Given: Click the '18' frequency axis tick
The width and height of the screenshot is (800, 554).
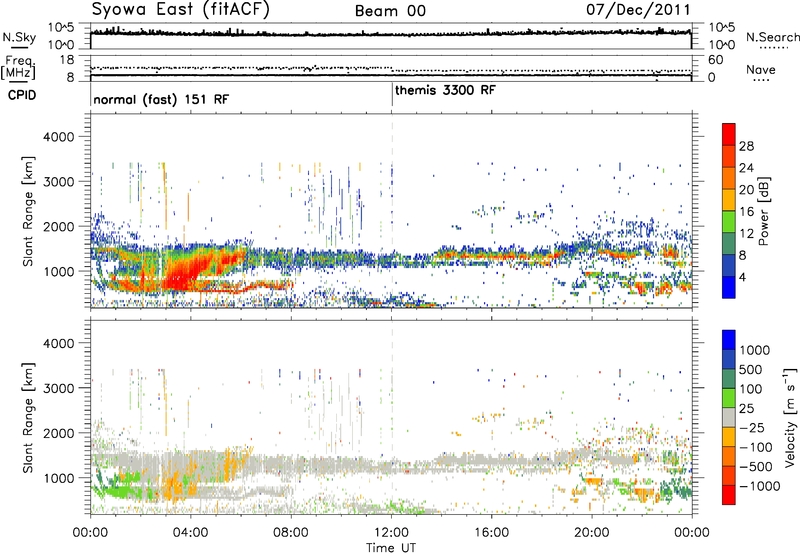Looking at the screenshot, I should tap(67, 60).
